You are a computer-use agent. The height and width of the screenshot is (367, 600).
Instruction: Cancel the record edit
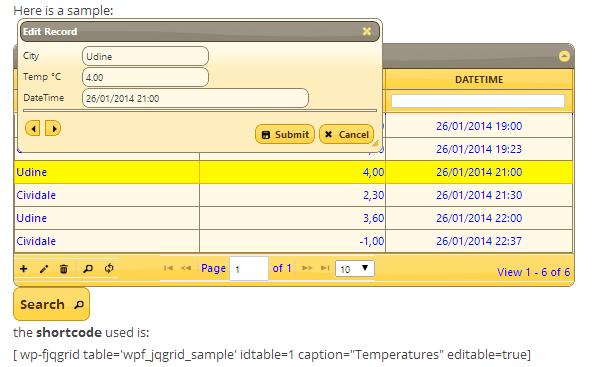(x=346, y=134)
